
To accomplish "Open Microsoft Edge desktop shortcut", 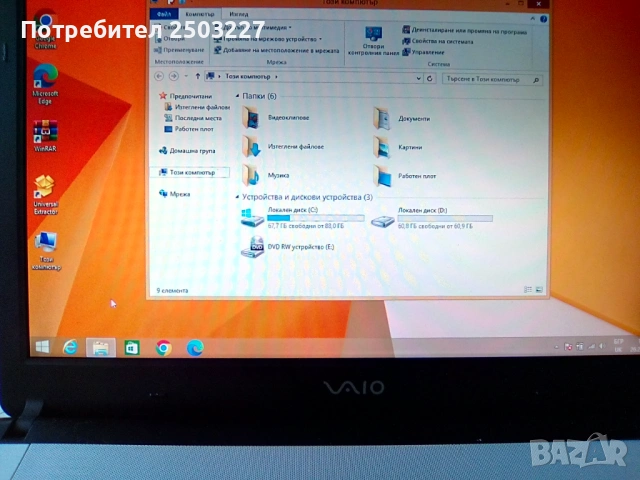I will (45, 84).
